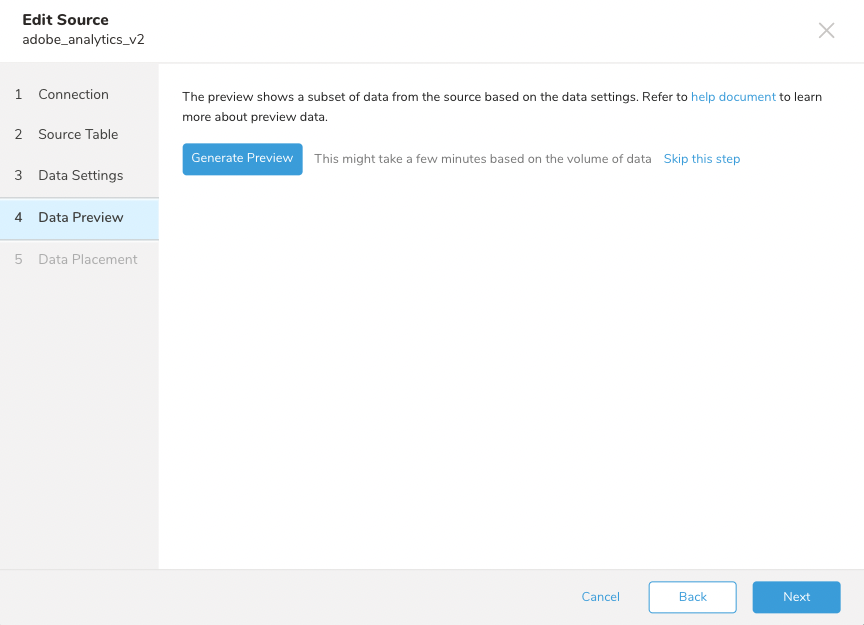Cancel editing the source
The image size is (864, 625).
coord(600,597)
